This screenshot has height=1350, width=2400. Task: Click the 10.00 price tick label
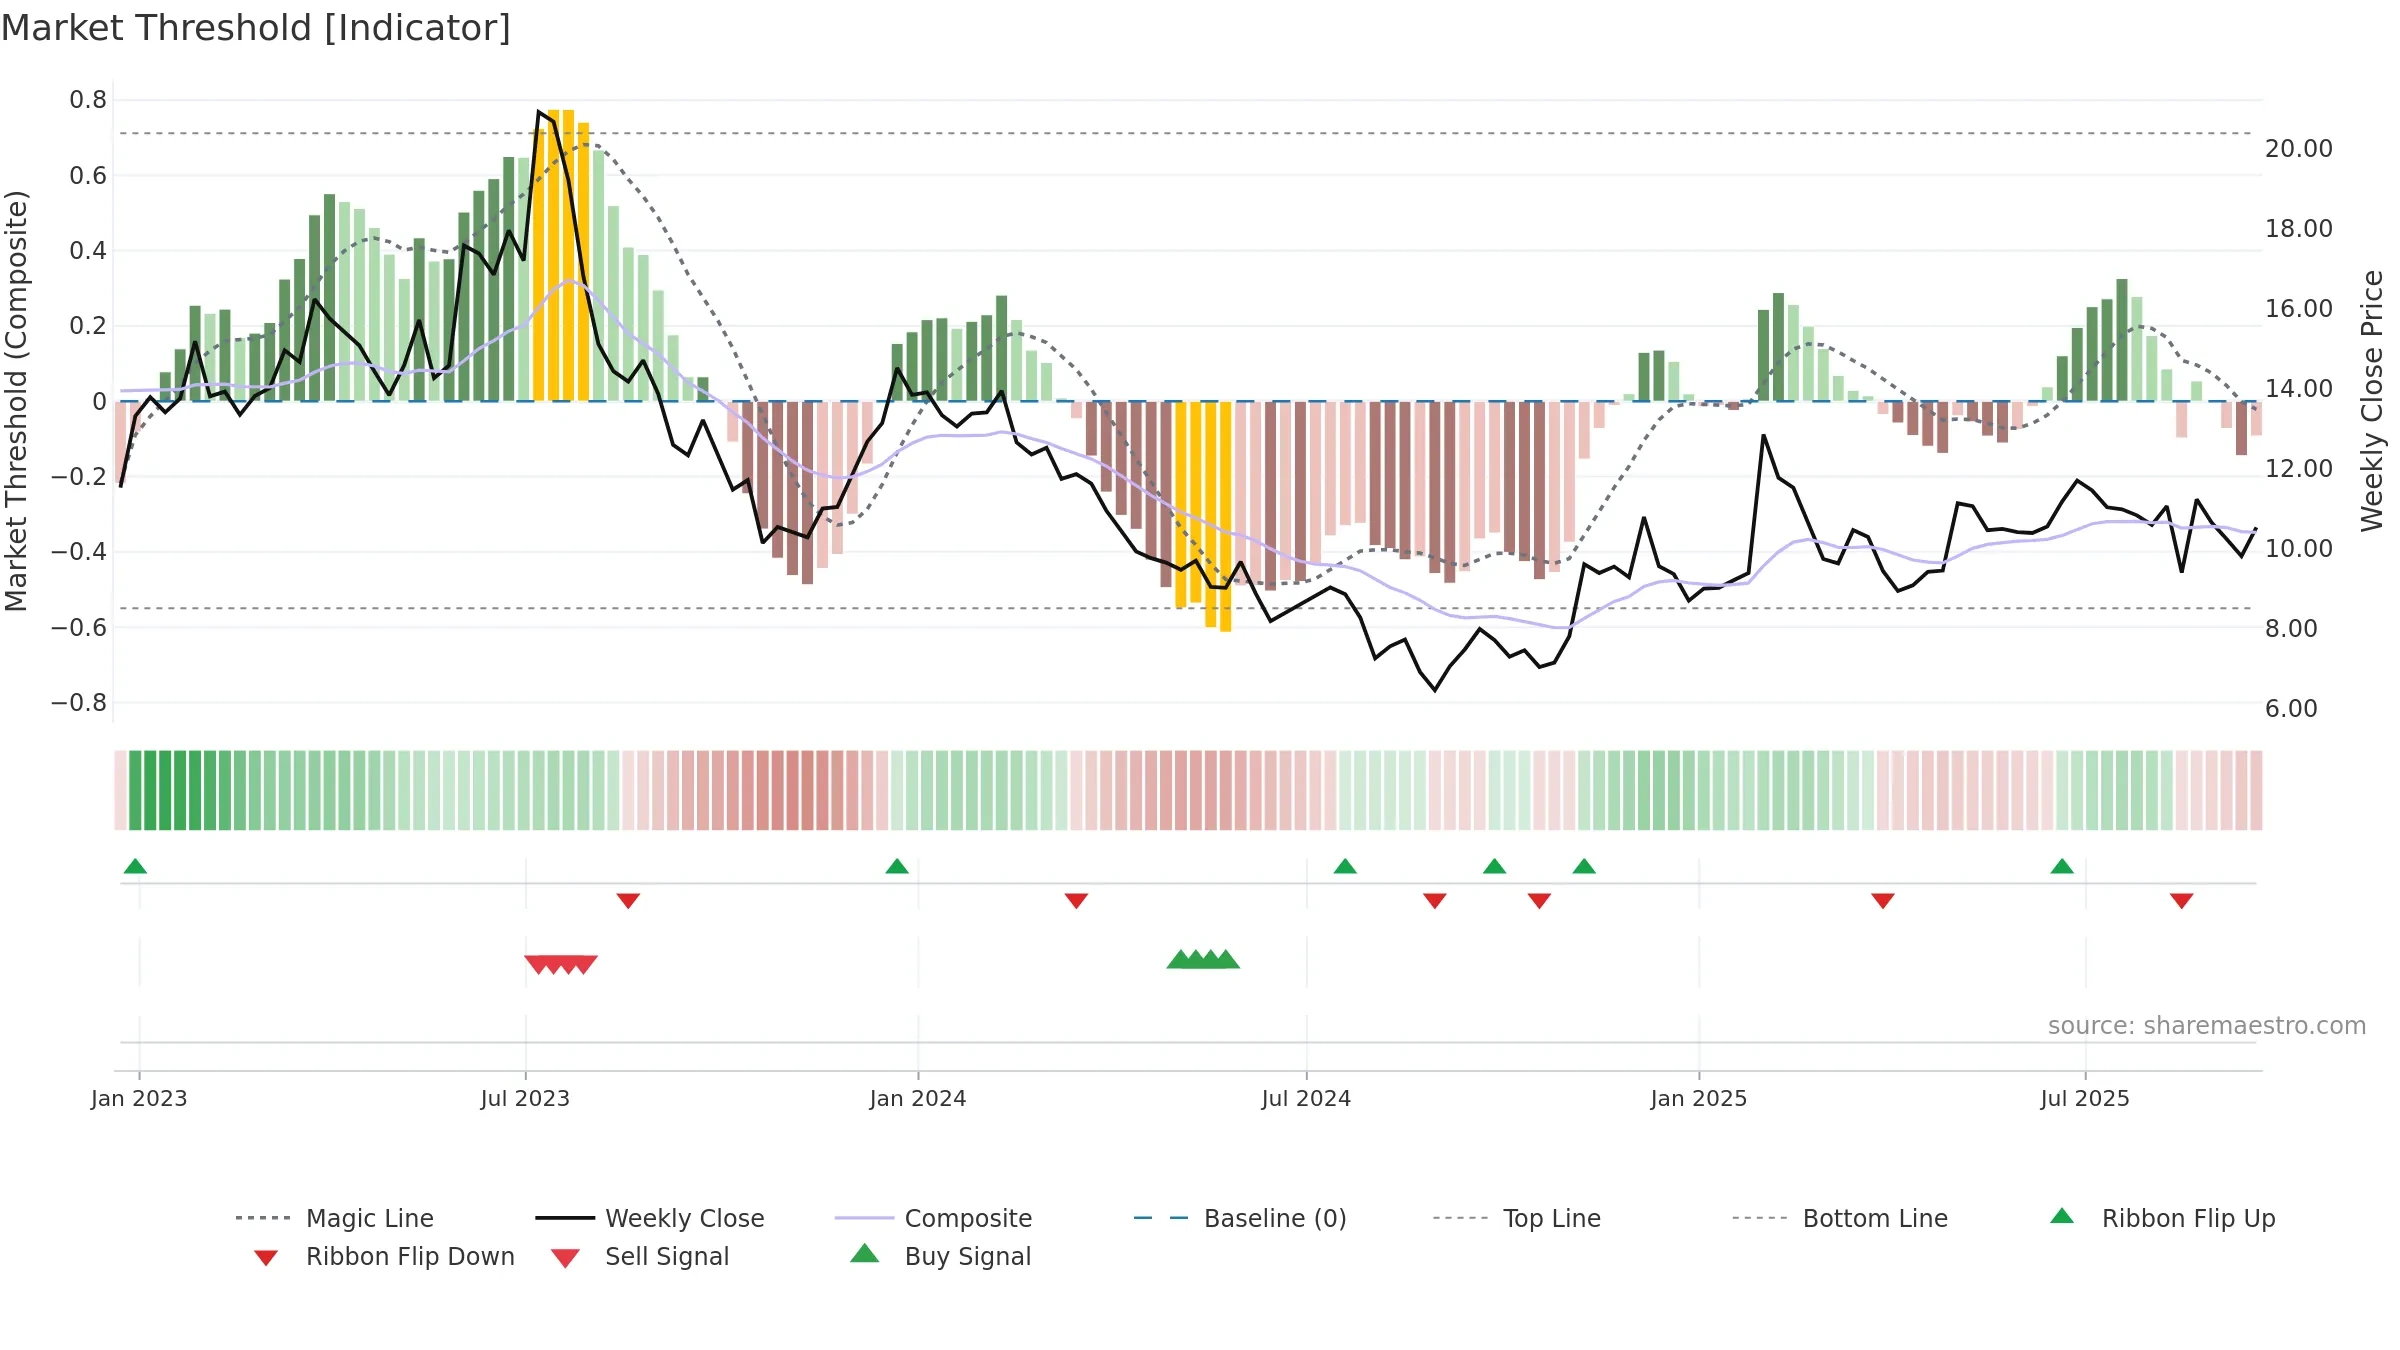click(2299, 548)
